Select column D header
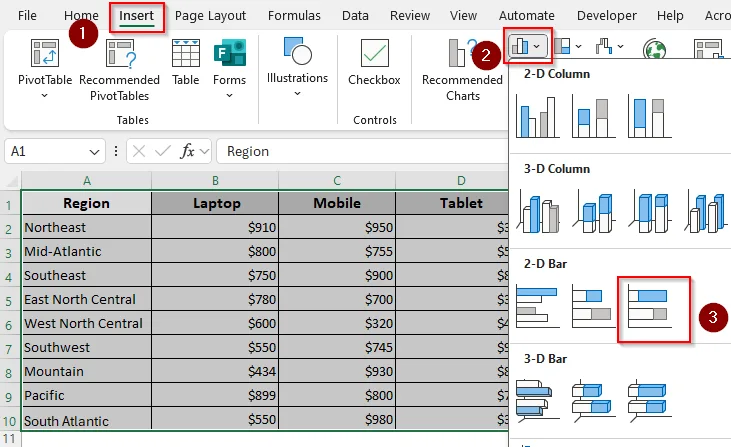The height and width of the screenshot is (447, 731). (452, 181)
